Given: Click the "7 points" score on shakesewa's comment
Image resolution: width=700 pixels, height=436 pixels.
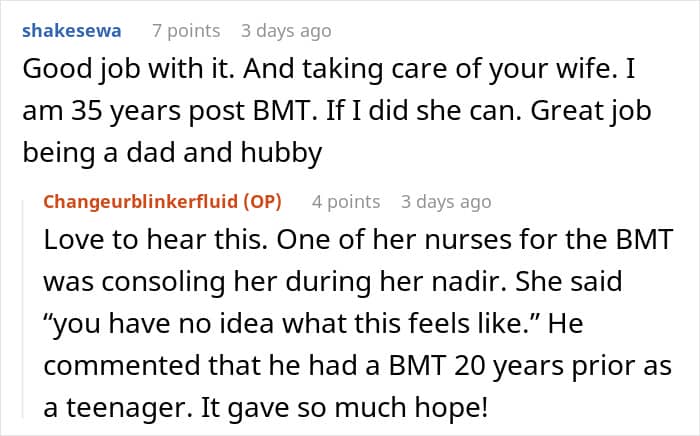Looking at the screenshot, I should pos(186,31).
